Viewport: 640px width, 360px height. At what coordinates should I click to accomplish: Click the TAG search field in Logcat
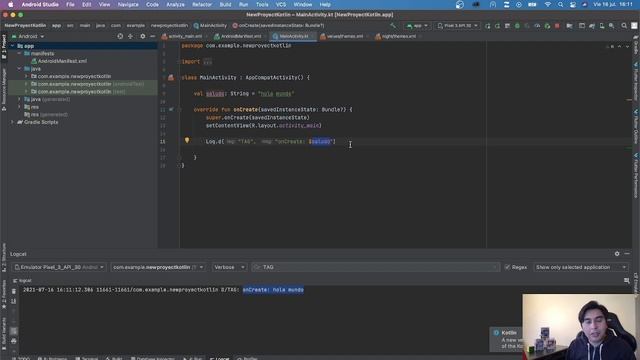(x=376, y=267)
